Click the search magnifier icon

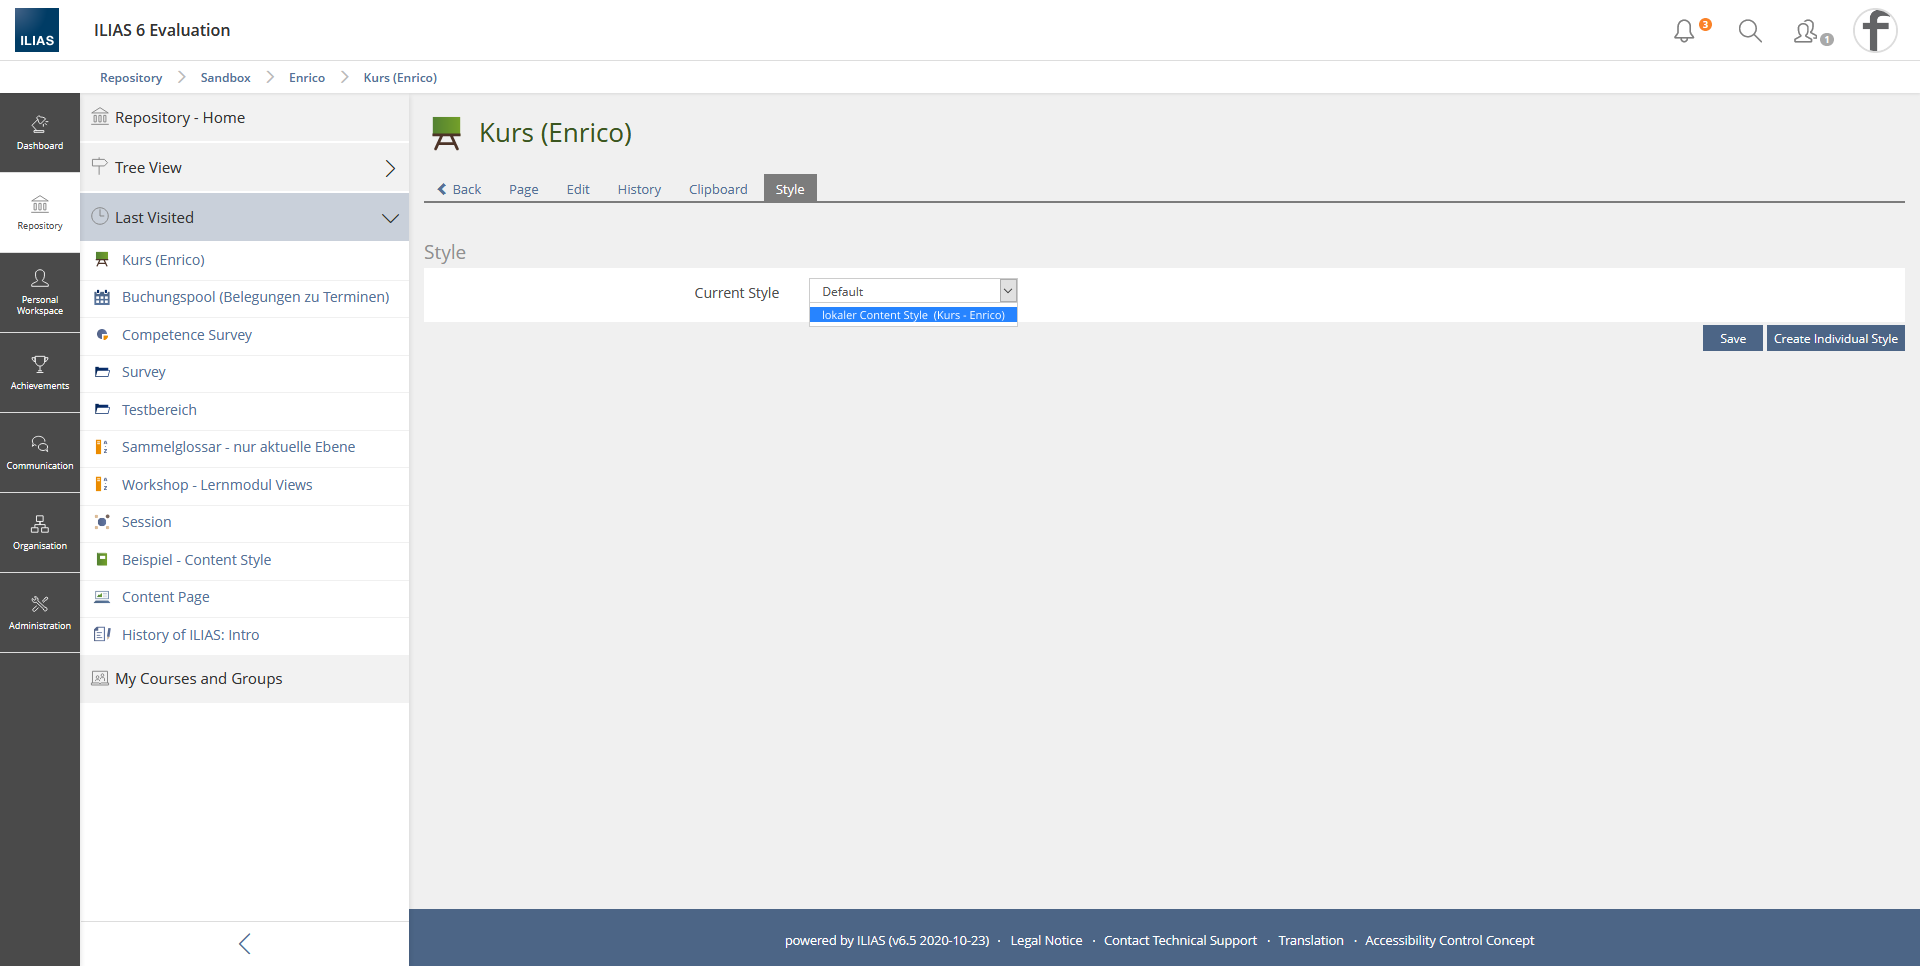coord(1750,31)
